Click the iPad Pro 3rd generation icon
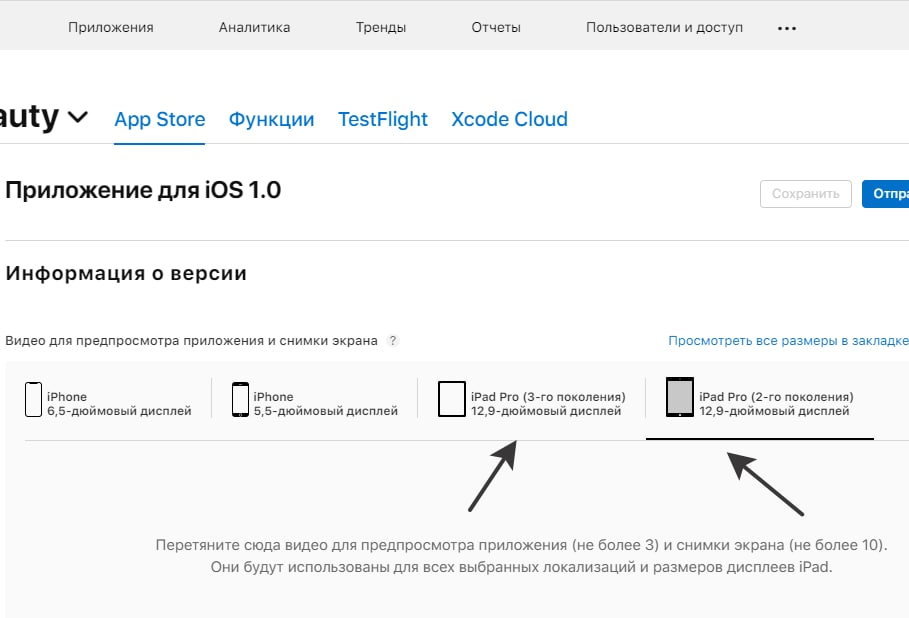The width and height of the screenshot is (909, 618). point(452,399)
